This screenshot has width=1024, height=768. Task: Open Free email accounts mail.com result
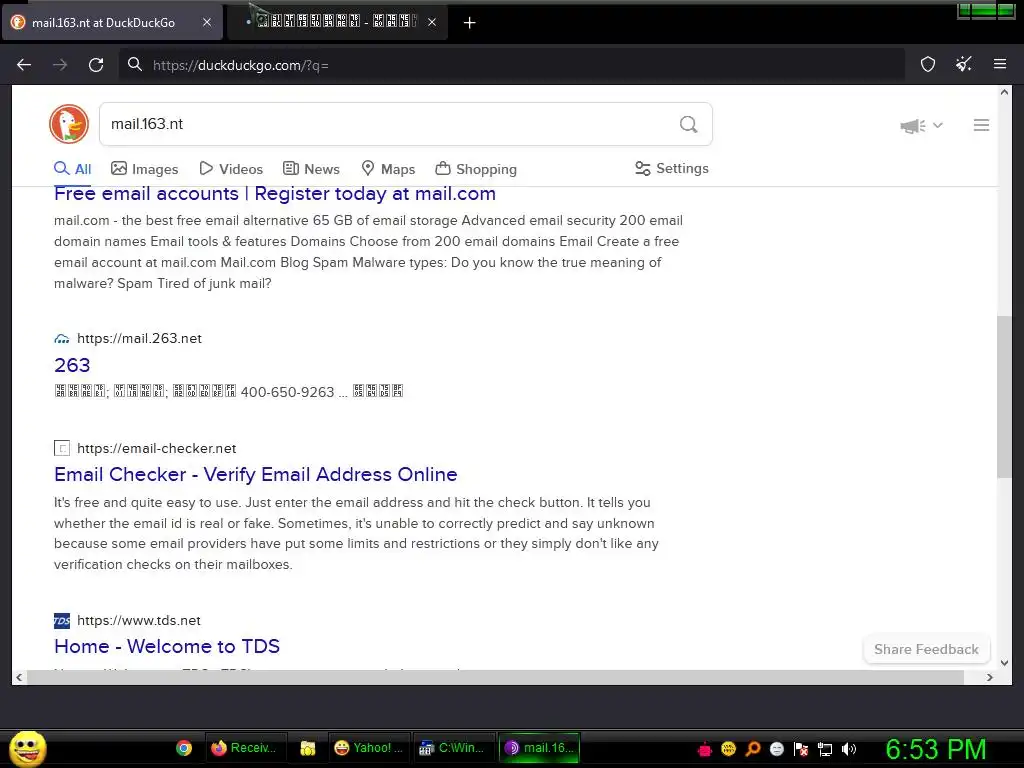point(275,193)
